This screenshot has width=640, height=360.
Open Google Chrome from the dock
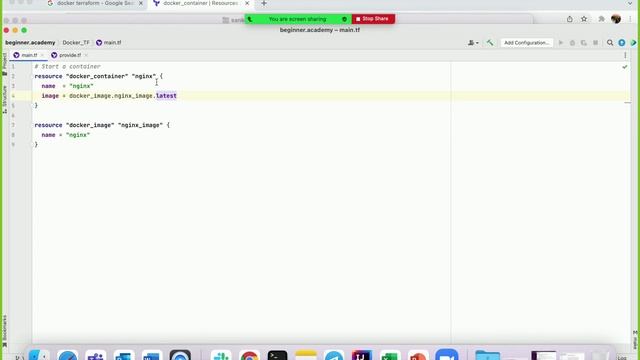[249, 355]
